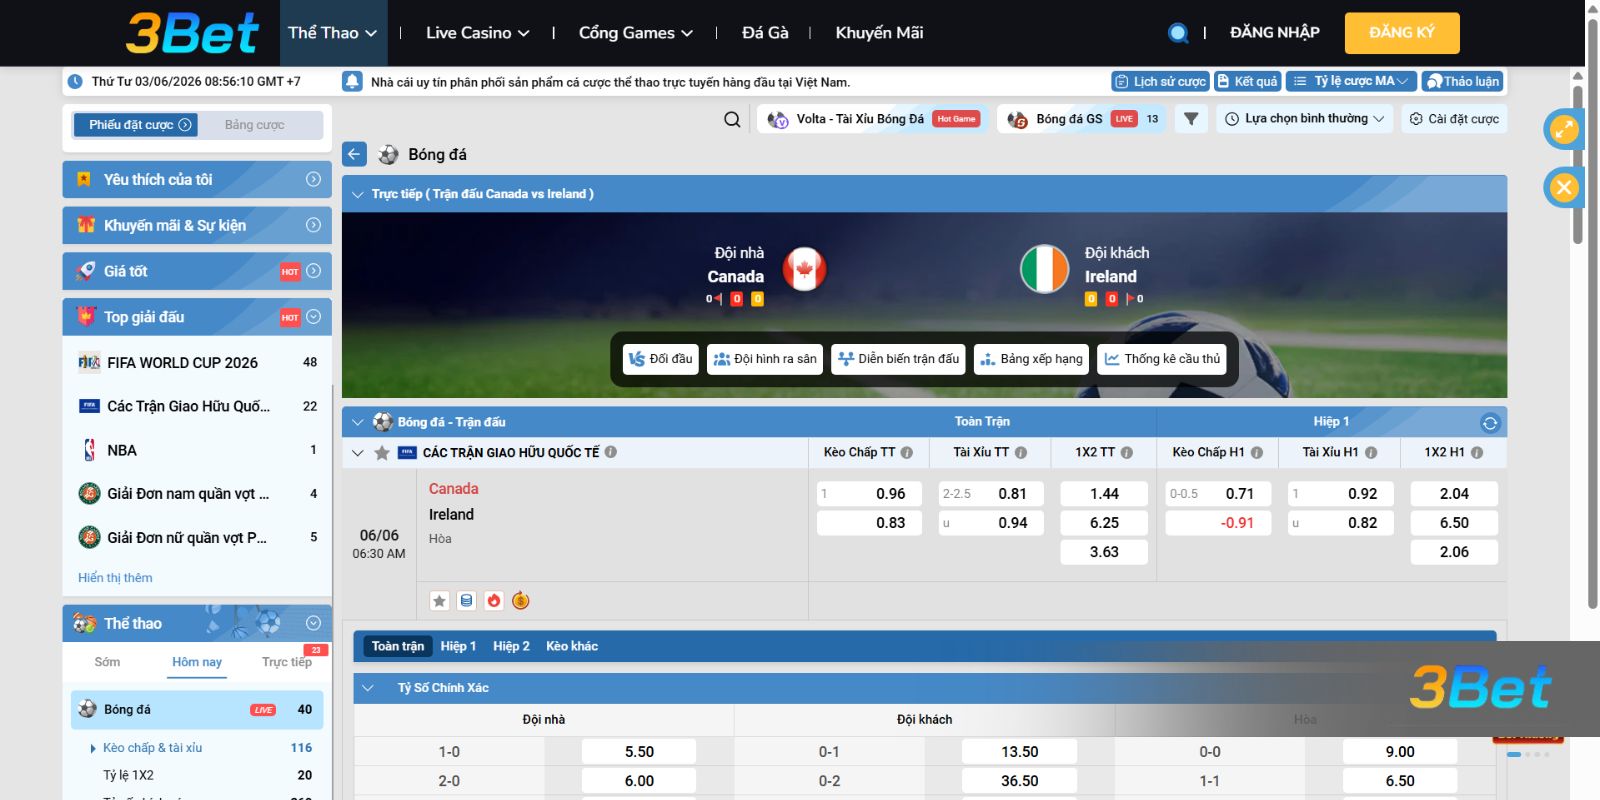Image resolution: width=1600 pixels, height=800 pixels.
Task: Open the blue chat bubble icon in the header
Action: [1178, 33]
